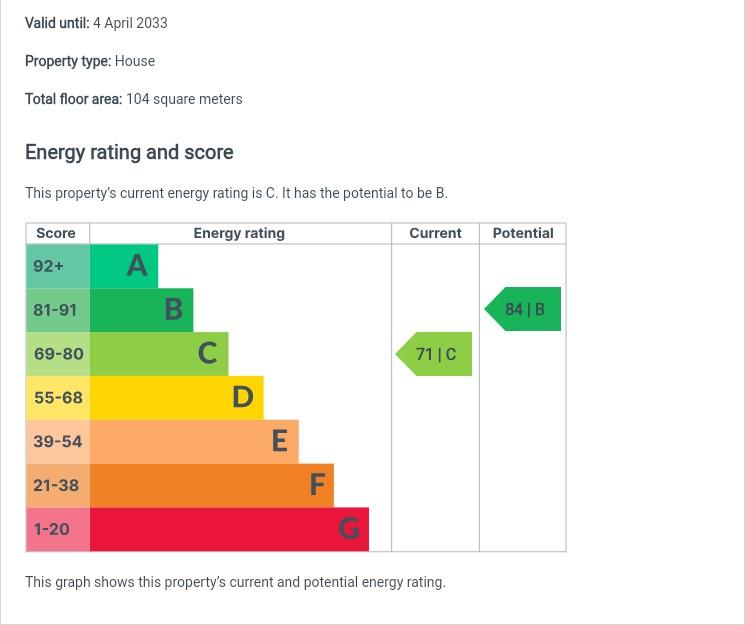Click the "Potential" column header
The width and height of the screenshot is (745, 625).
(523, 233)
